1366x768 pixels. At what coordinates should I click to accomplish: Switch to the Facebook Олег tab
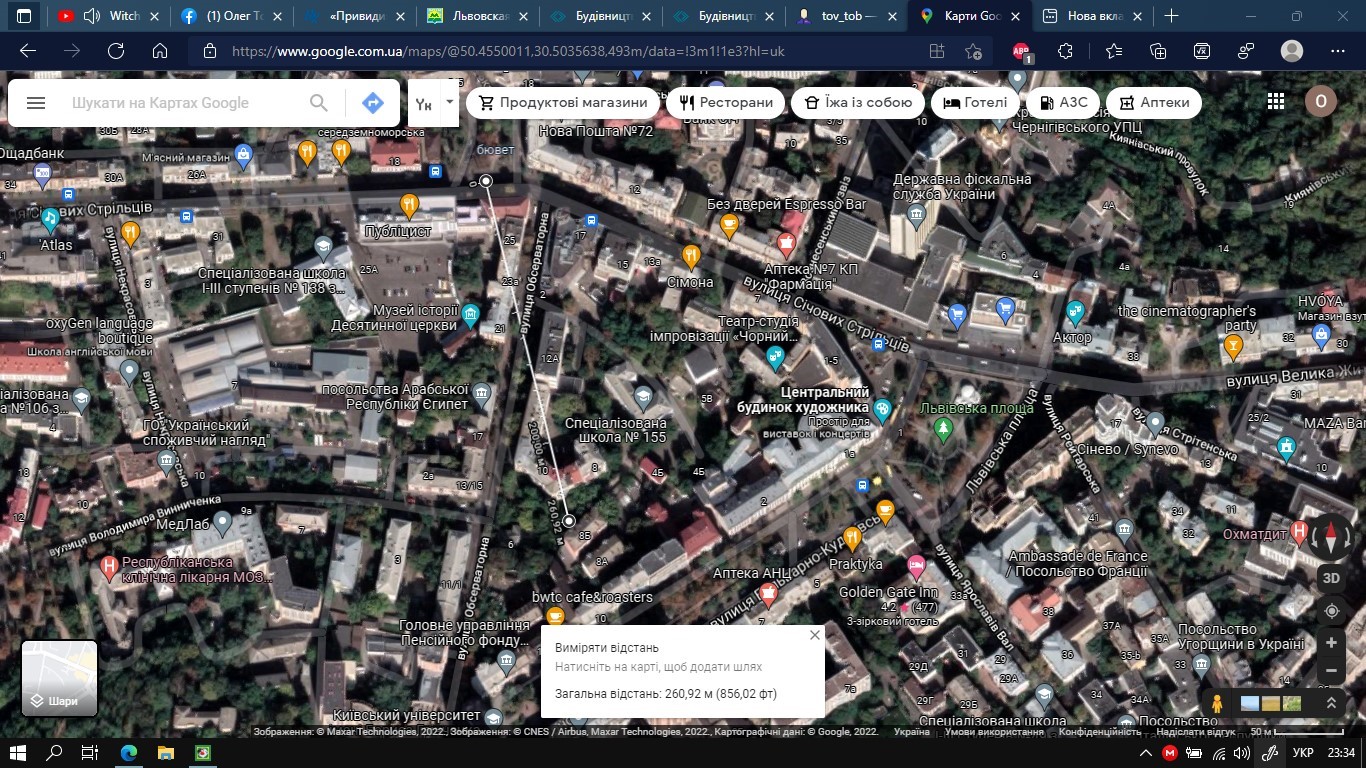click(232, 16)
